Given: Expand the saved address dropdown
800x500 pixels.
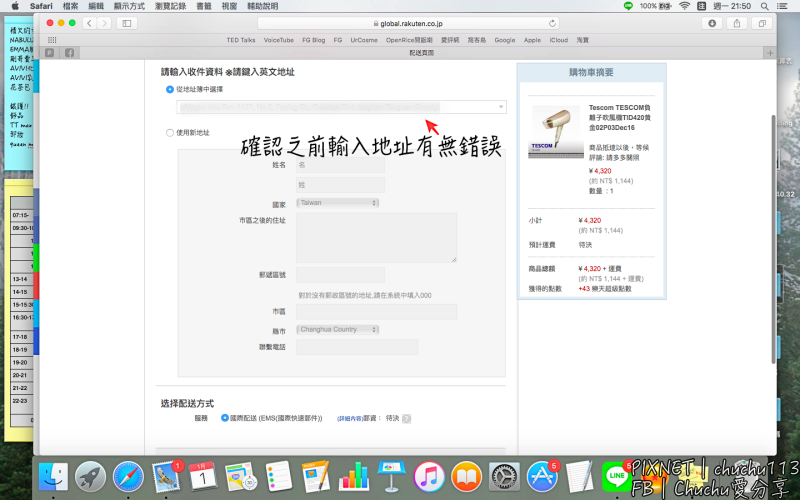Looking at the screenshot, I should click(x=341, y=106).
